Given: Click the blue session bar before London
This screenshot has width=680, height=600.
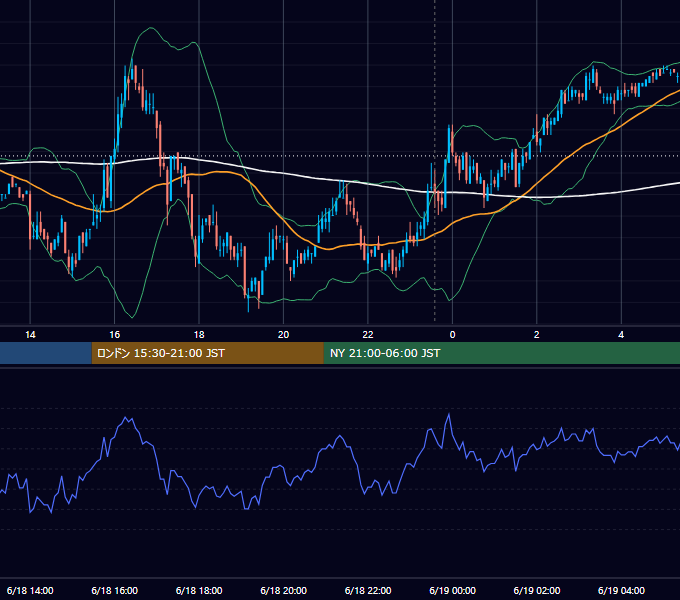Looking at the screenshot, I should coord(46,353).
